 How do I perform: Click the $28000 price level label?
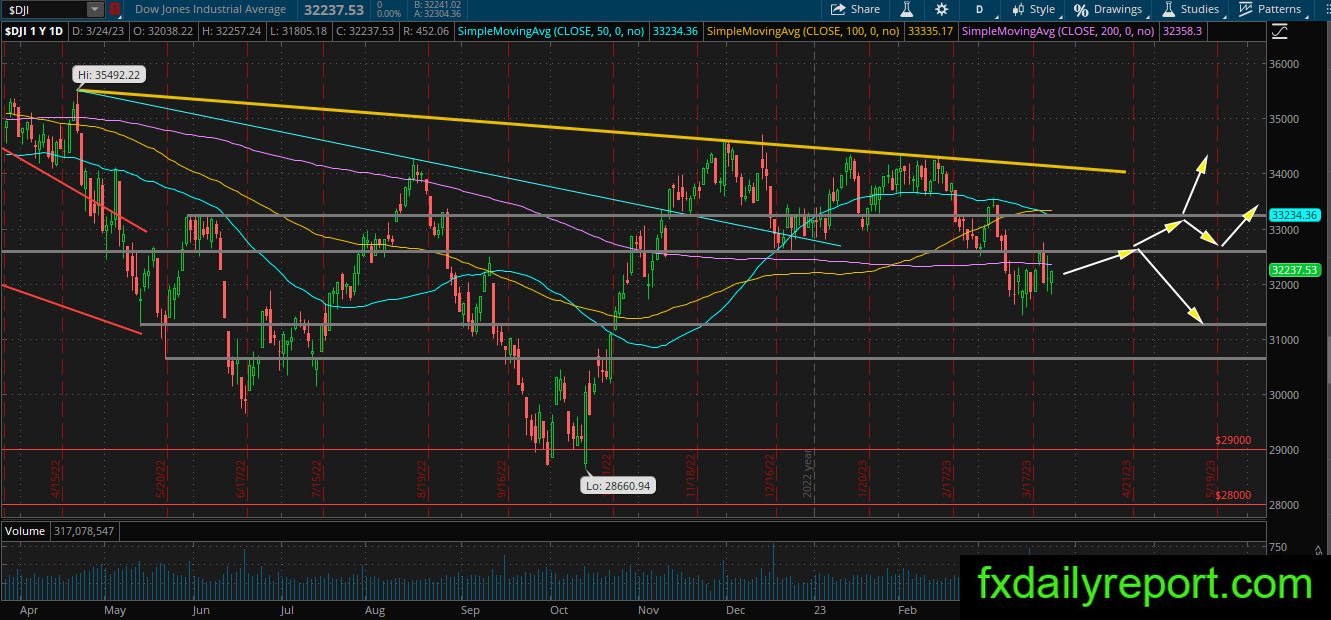[x=1232, y=495]
